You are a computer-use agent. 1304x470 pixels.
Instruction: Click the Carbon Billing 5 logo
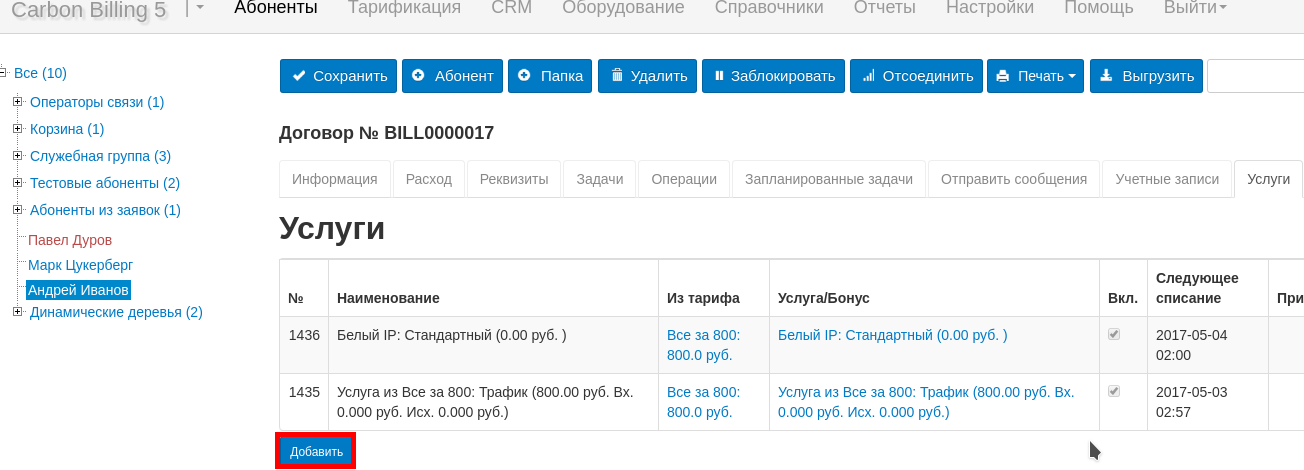pos(88,10)
